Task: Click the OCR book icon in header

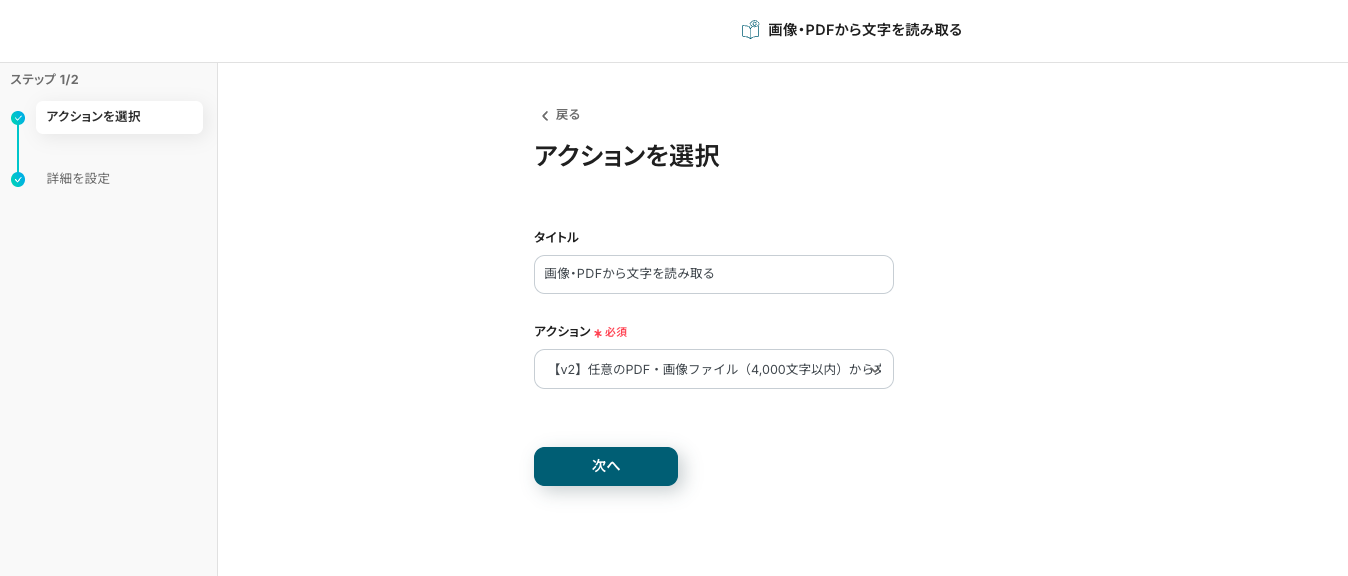Action: 750,30
